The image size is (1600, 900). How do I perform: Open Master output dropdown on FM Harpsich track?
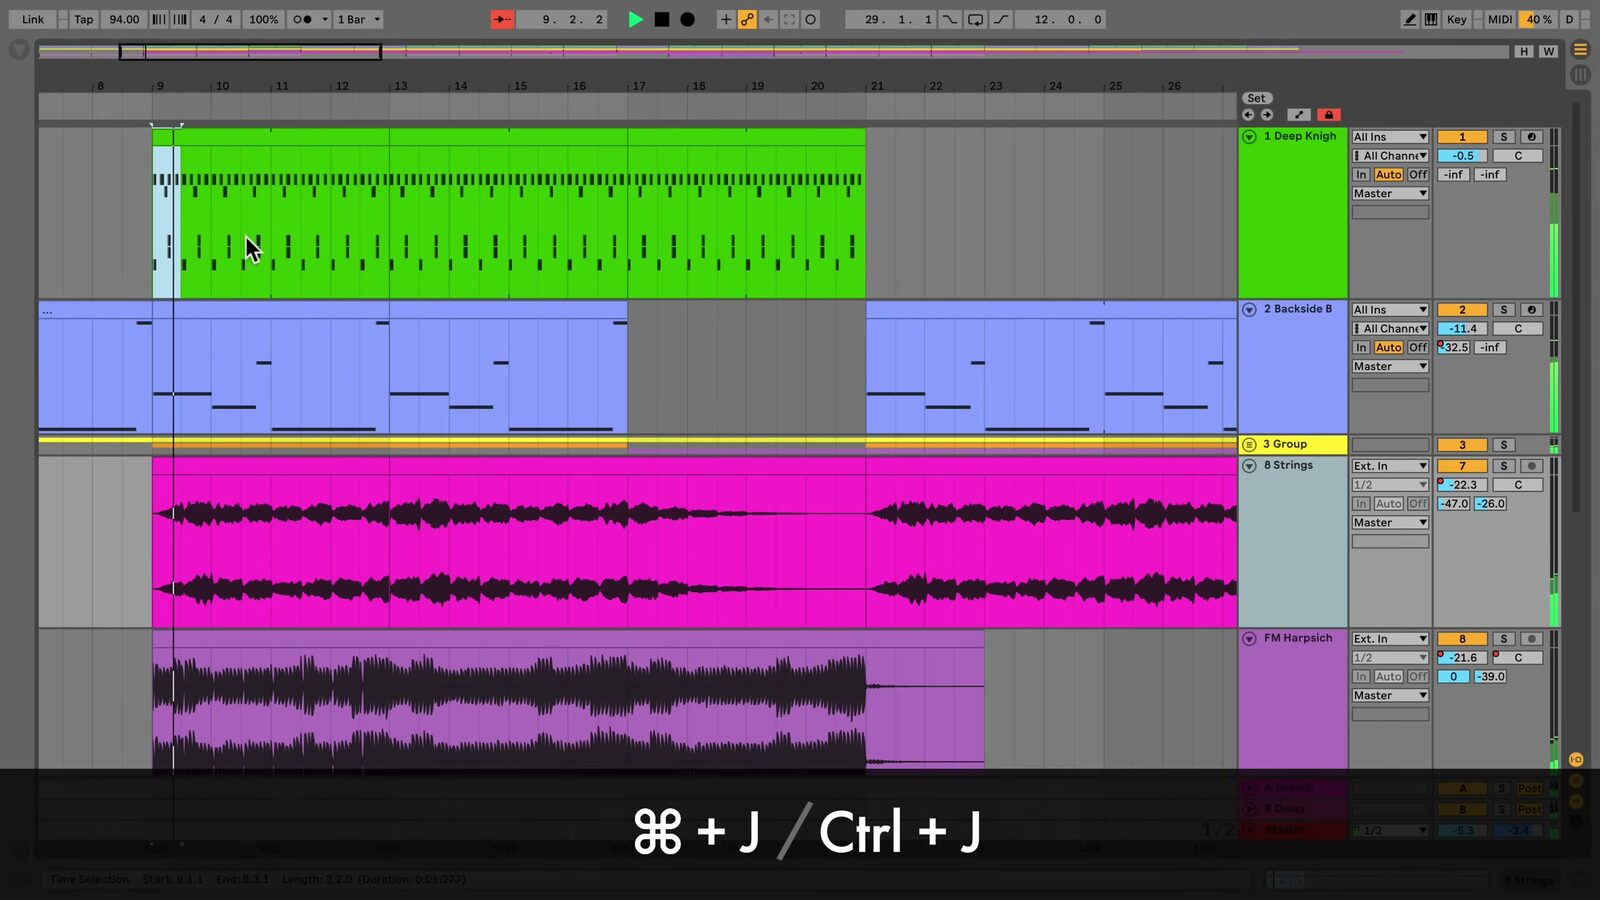point(1390,696)
